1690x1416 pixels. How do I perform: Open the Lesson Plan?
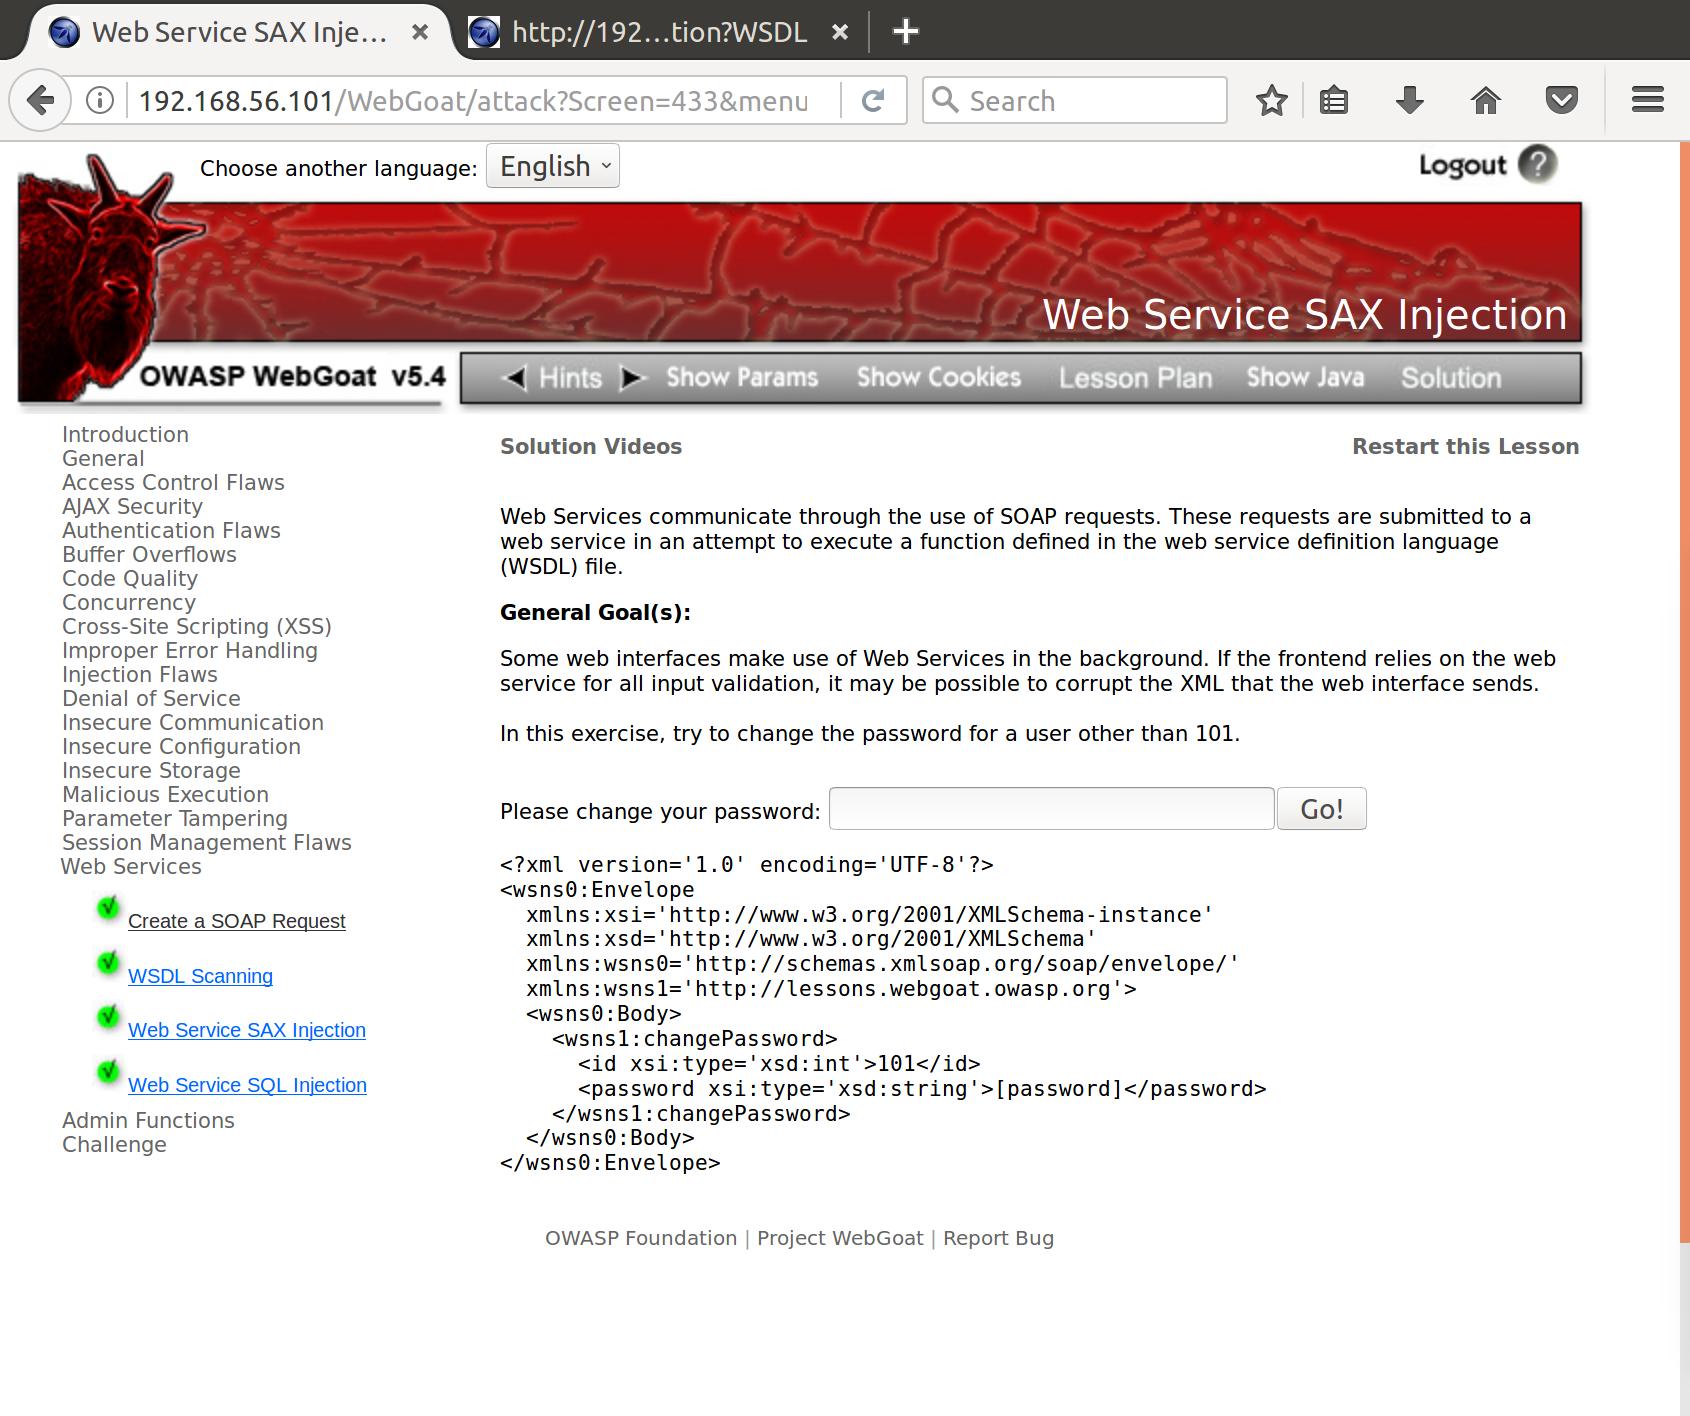(1136, 378)
